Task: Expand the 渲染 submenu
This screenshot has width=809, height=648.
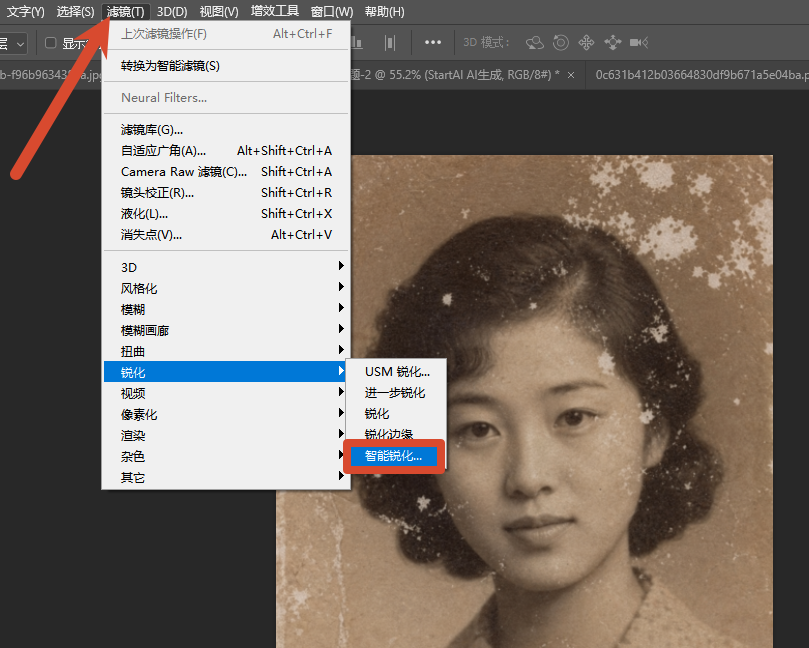Action: (x=226, y=435)
